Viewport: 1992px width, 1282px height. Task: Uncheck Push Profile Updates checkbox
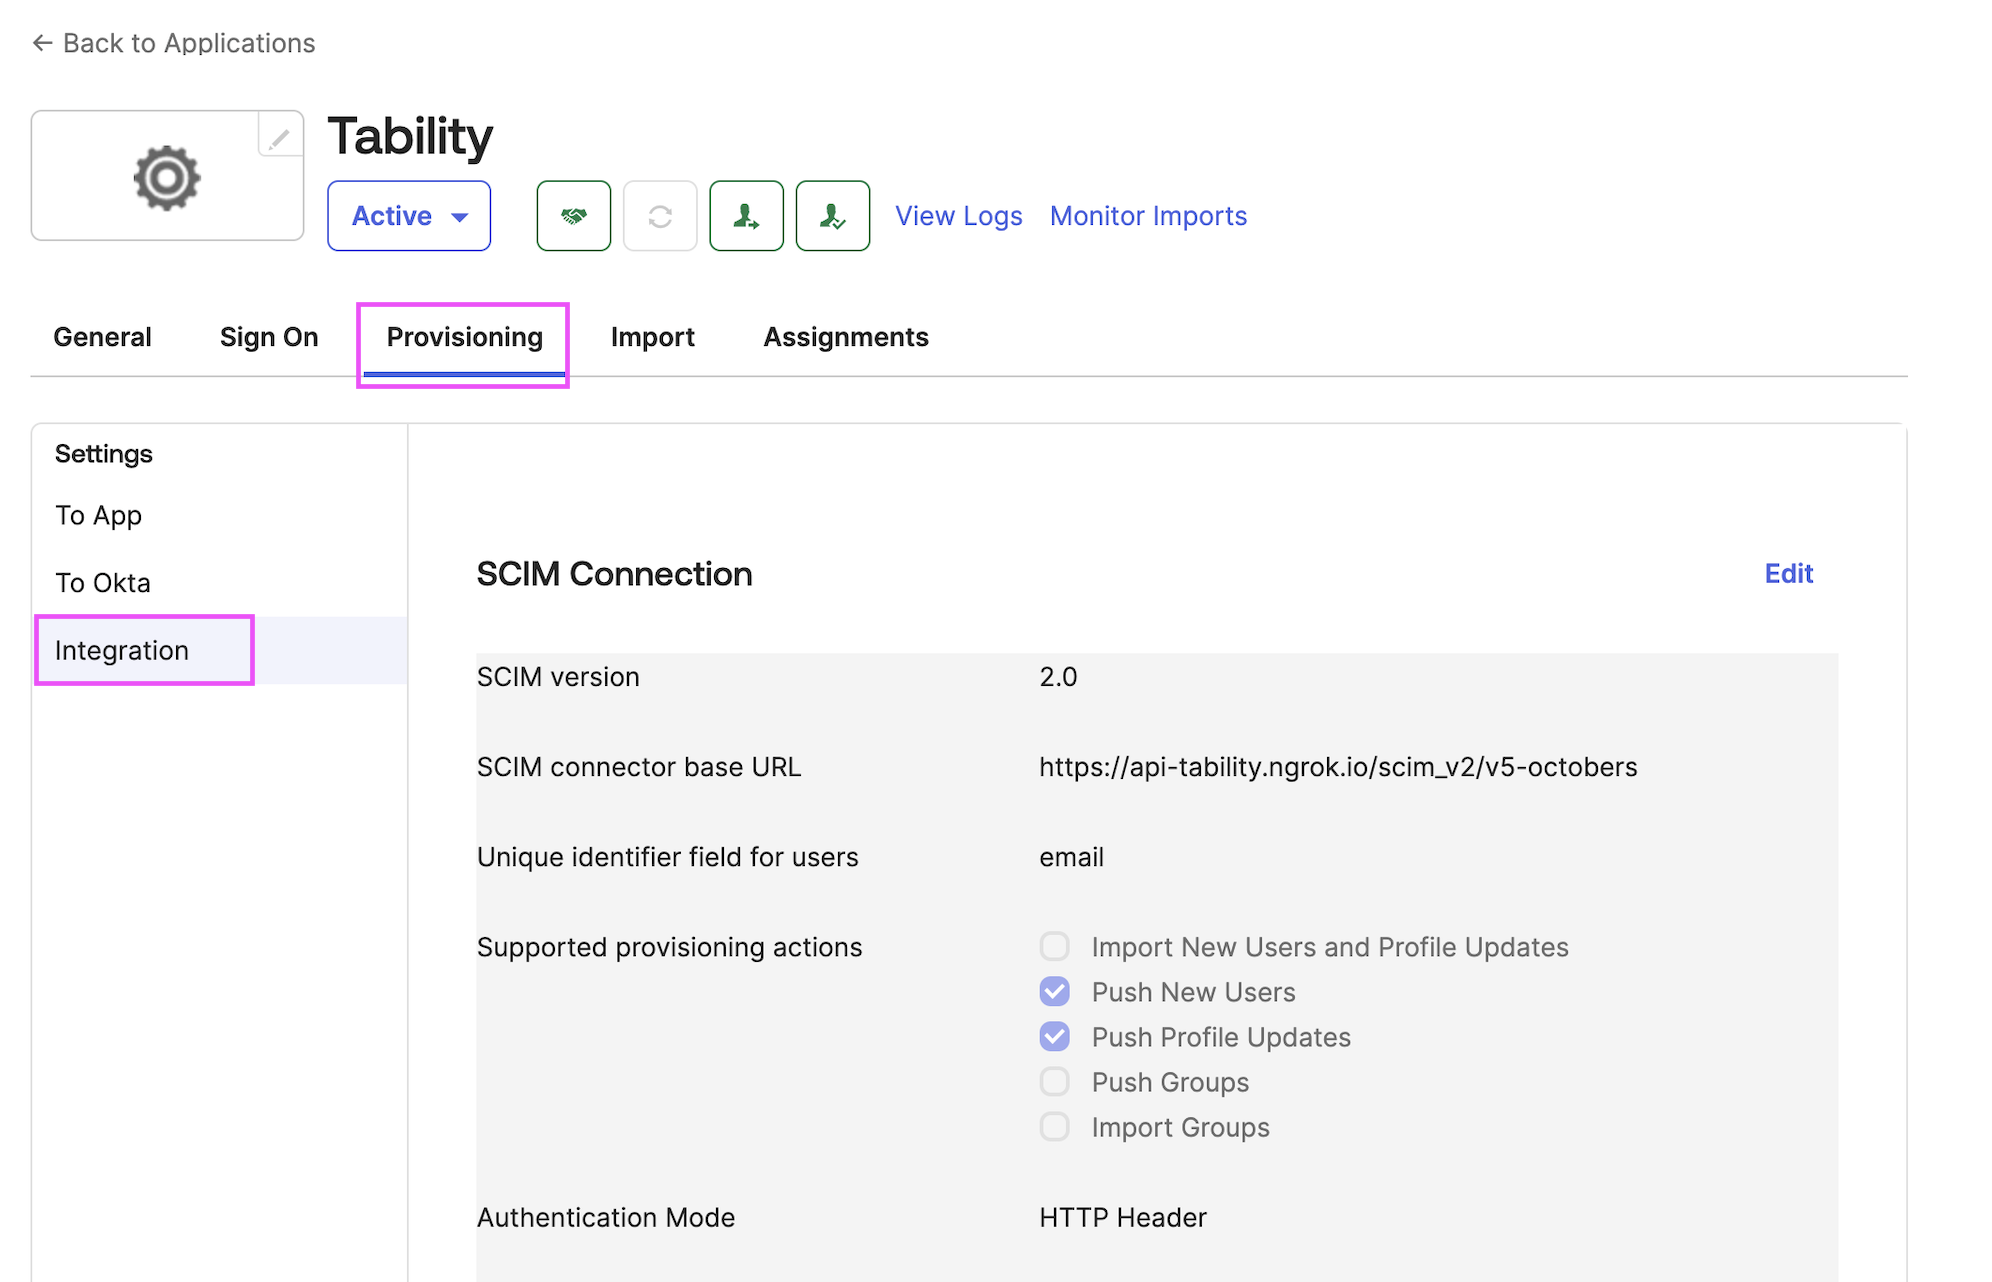[1054, 1036]
